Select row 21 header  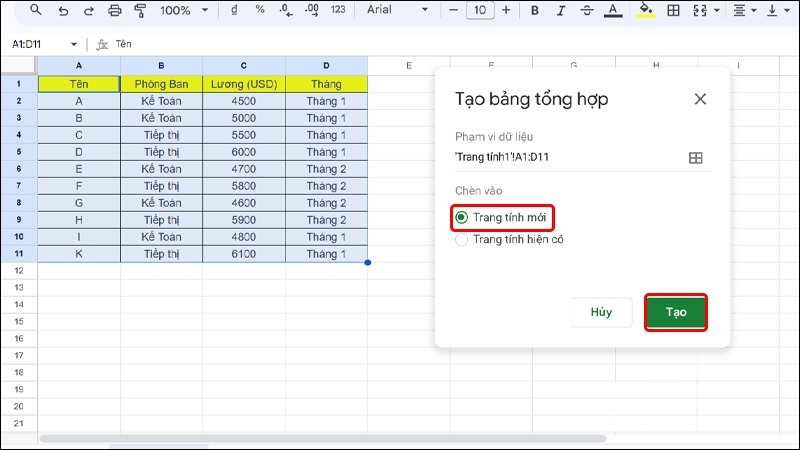point(18,423)
